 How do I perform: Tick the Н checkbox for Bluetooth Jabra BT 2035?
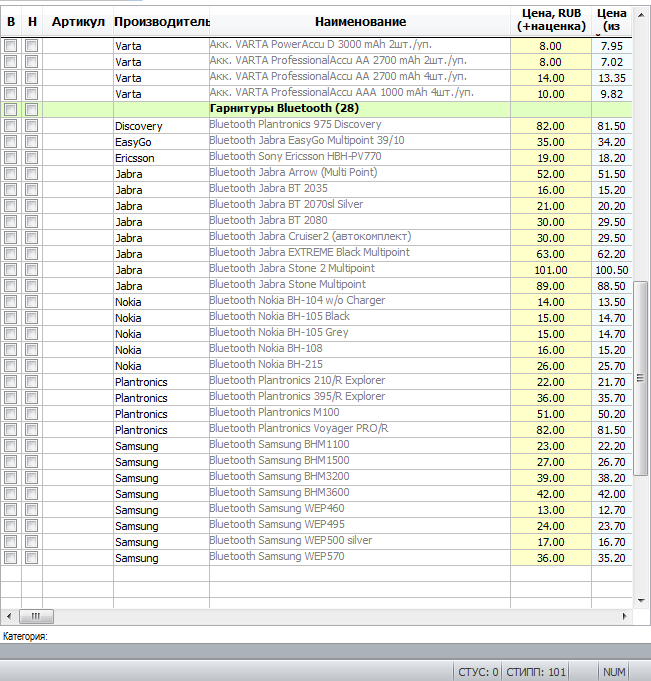[31, 189]
